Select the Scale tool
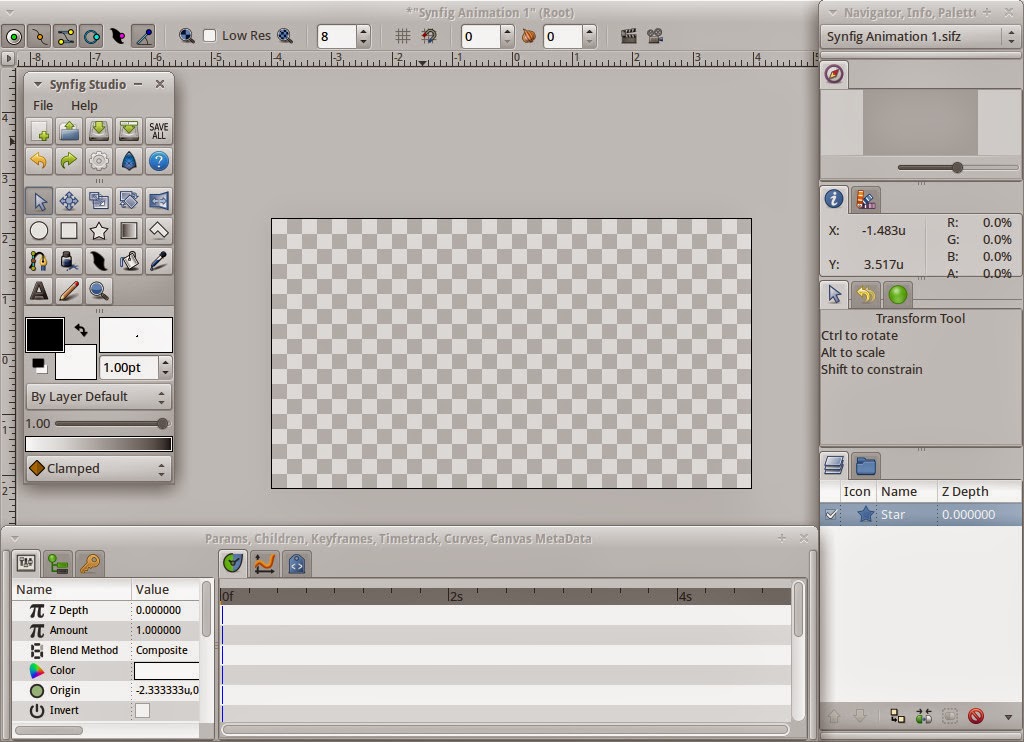 99,201
